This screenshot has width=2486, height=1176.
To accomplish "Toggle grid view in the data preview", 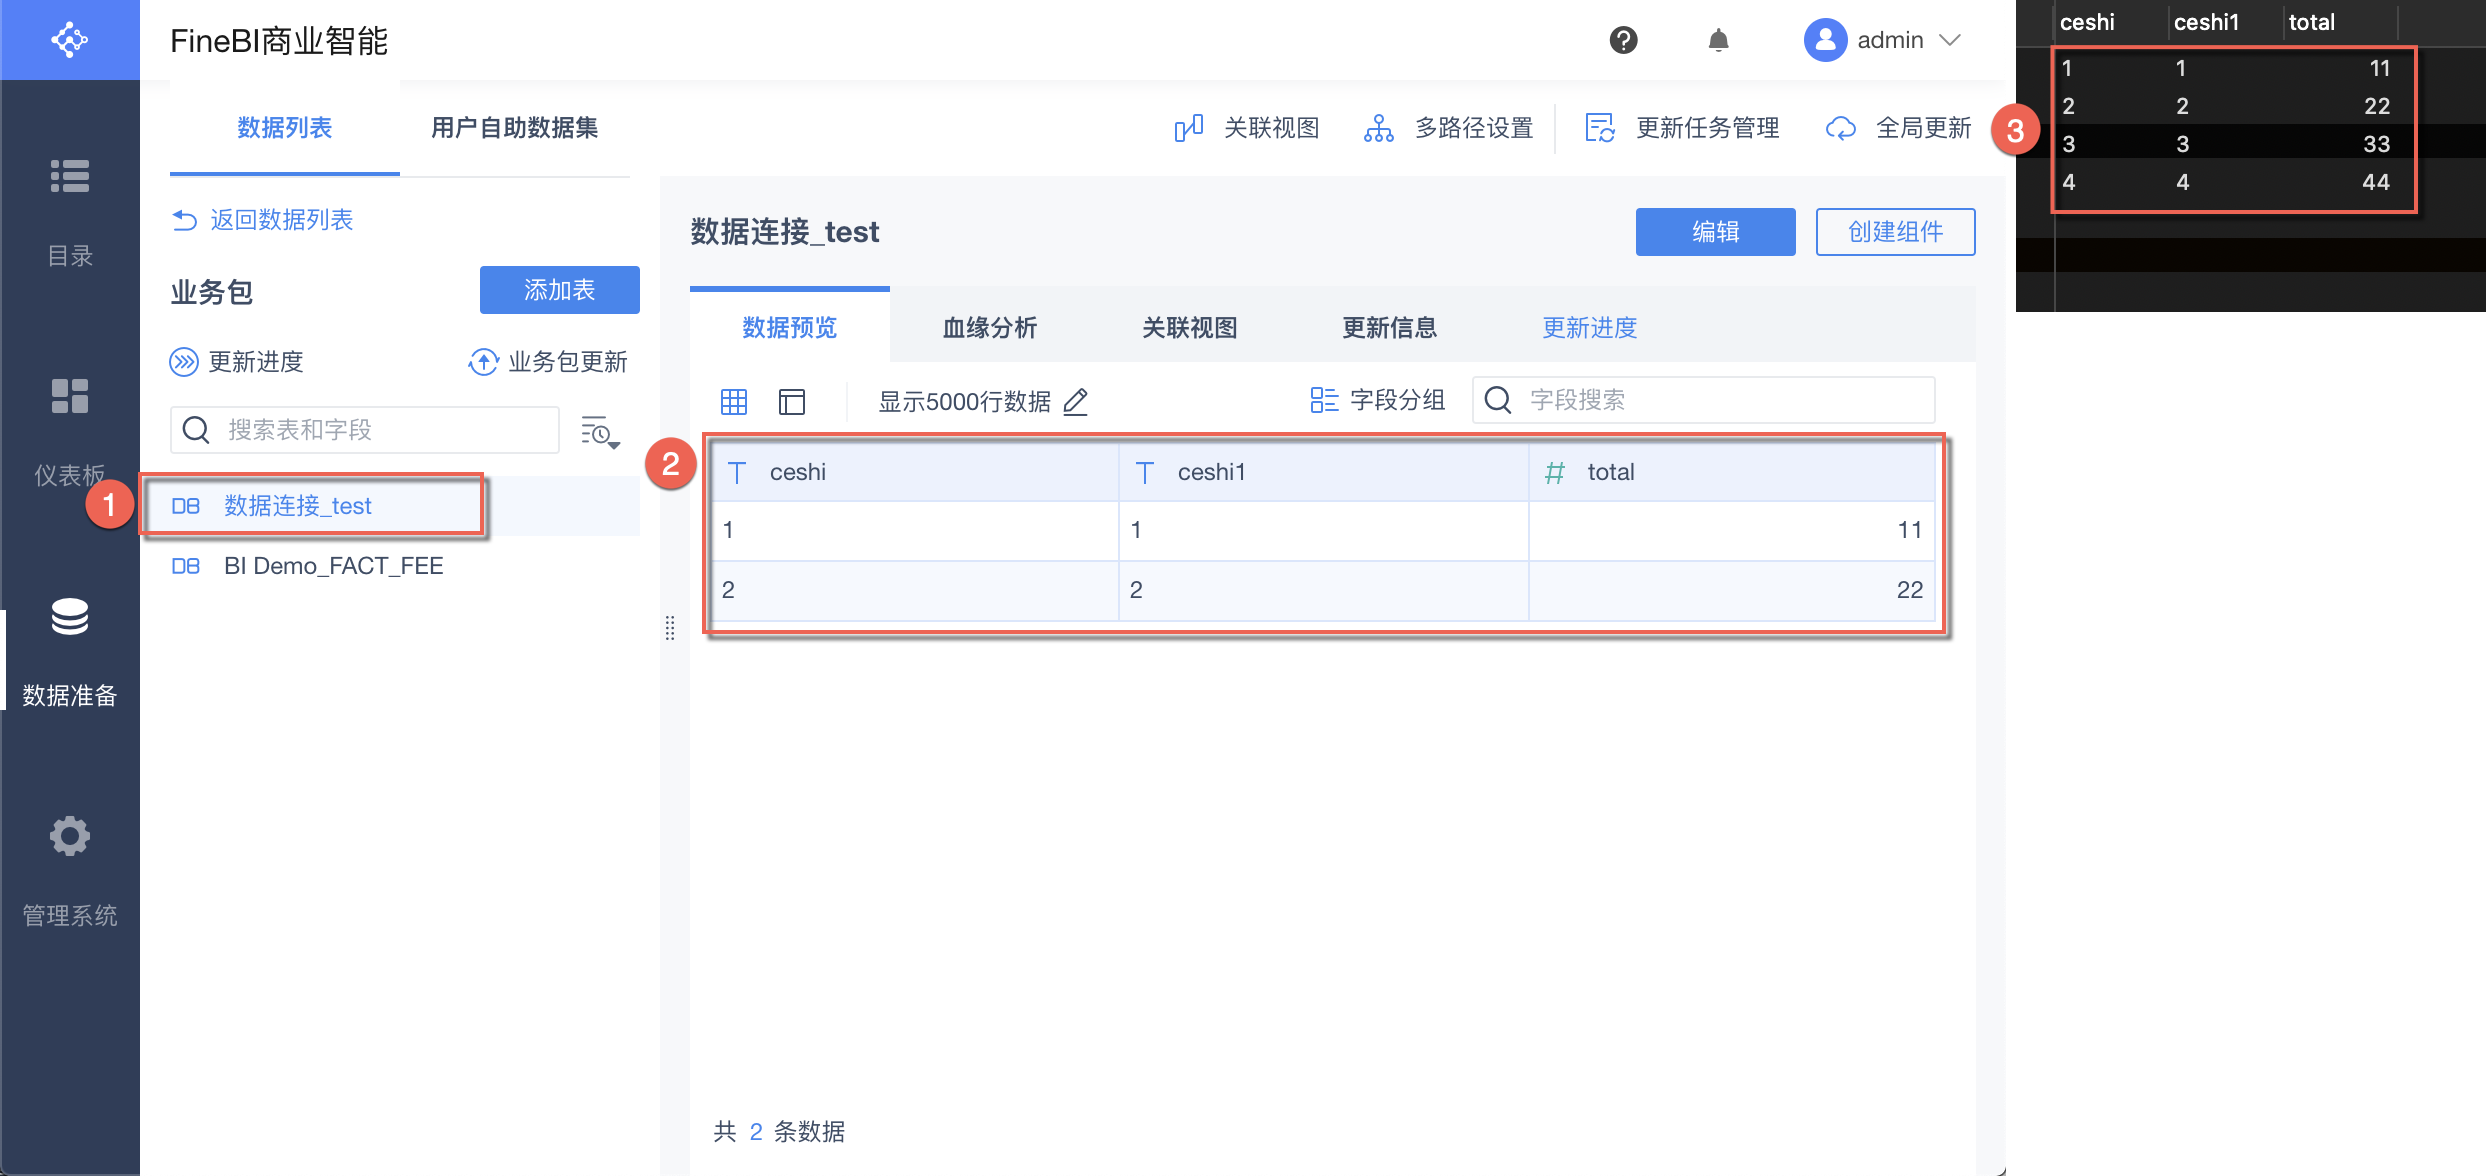I will tap(733, 401).
